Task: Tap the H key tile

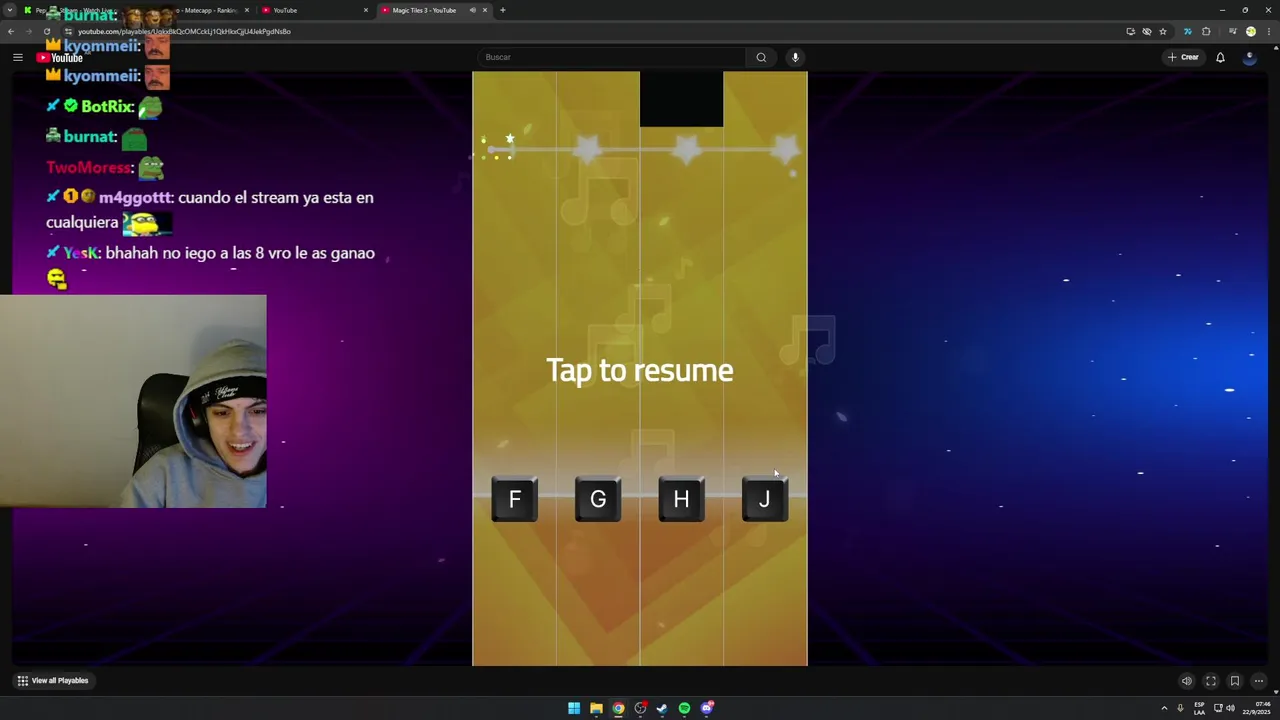Action: [681, 499]
